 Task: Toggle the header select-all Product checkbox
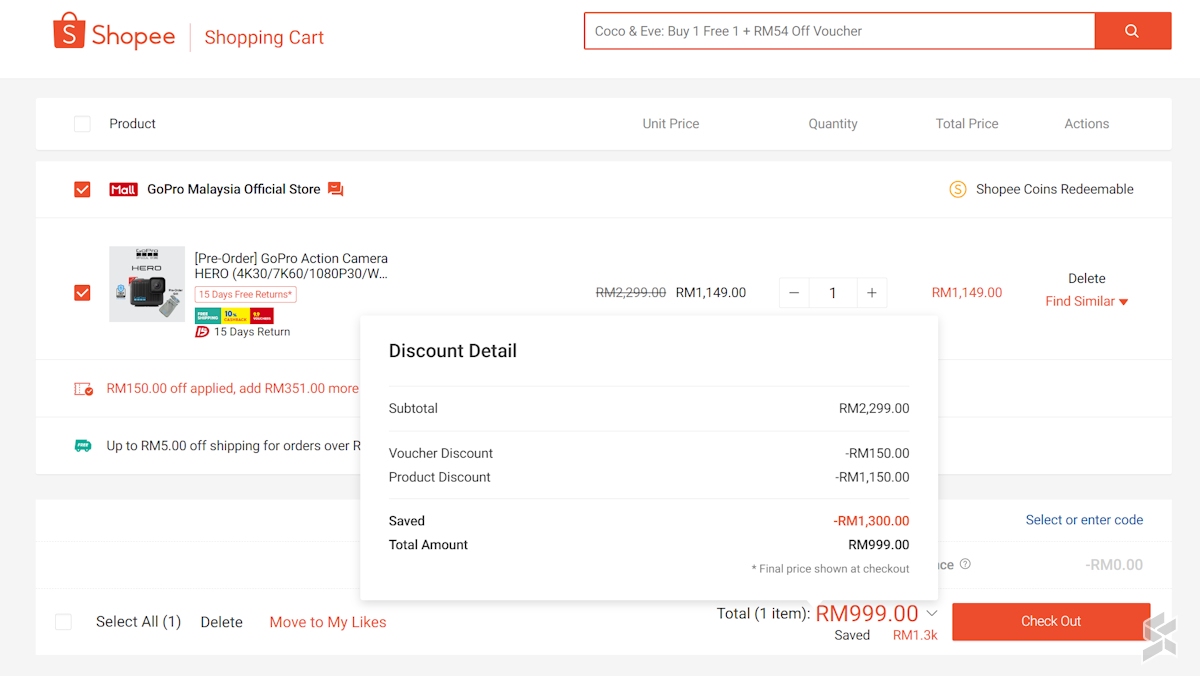[82, 124]
